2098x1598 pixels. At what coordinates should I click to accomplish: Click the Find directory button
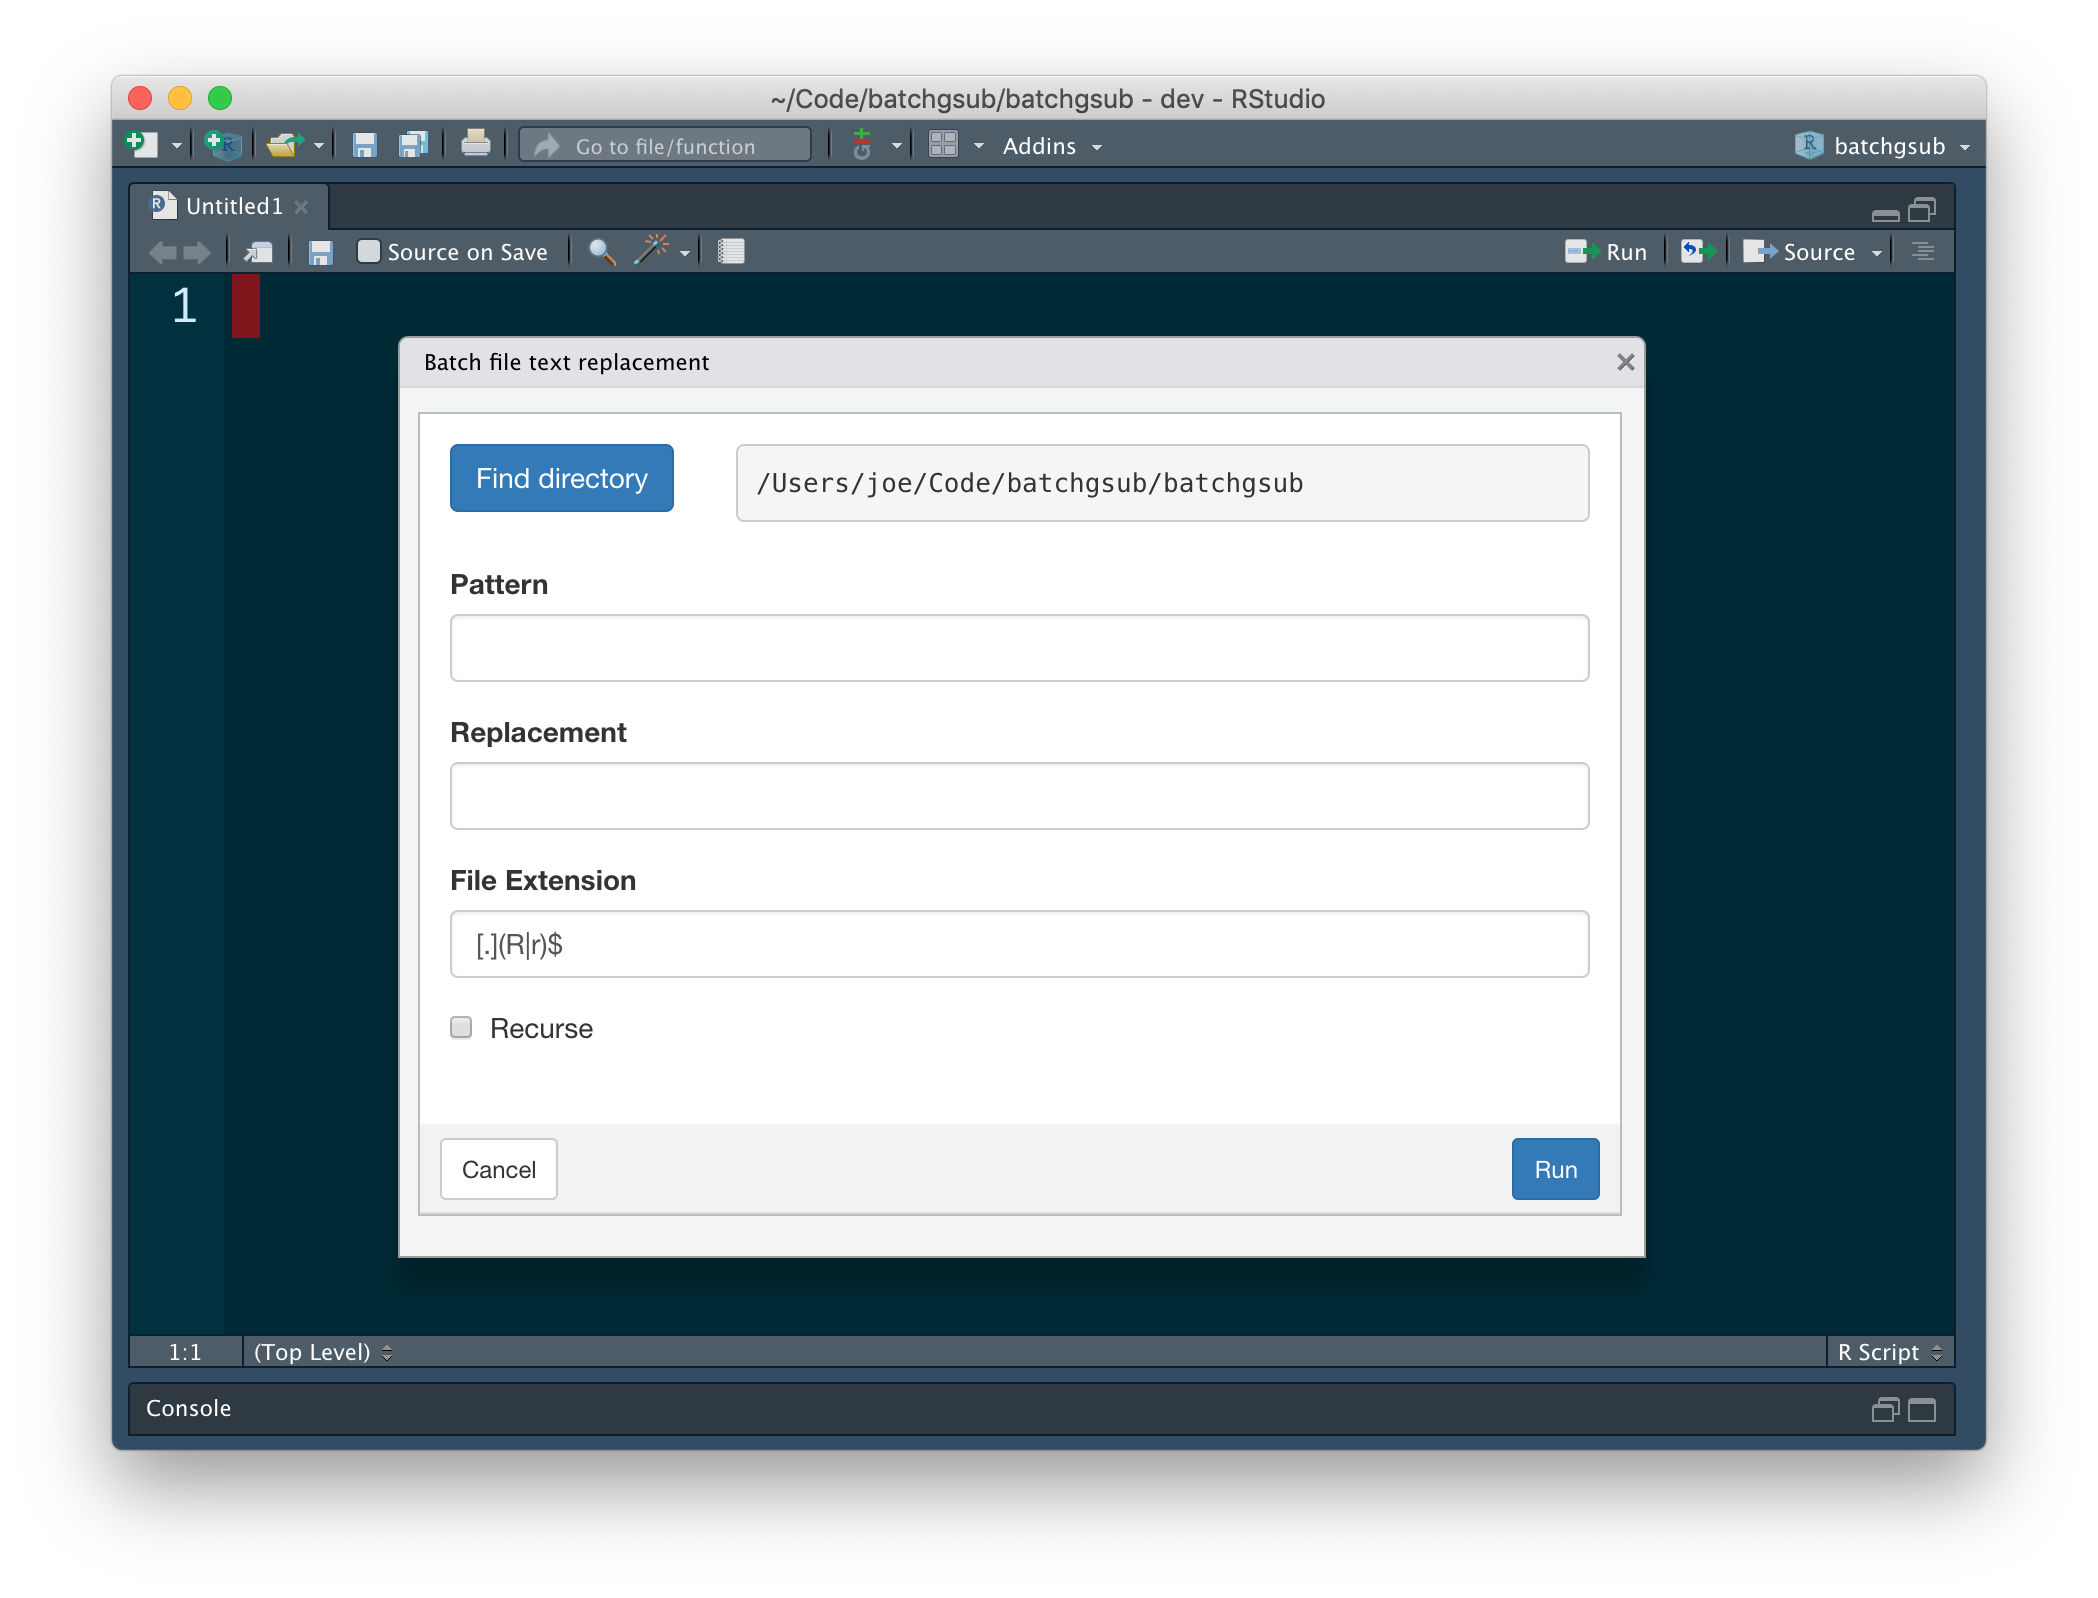561,478
